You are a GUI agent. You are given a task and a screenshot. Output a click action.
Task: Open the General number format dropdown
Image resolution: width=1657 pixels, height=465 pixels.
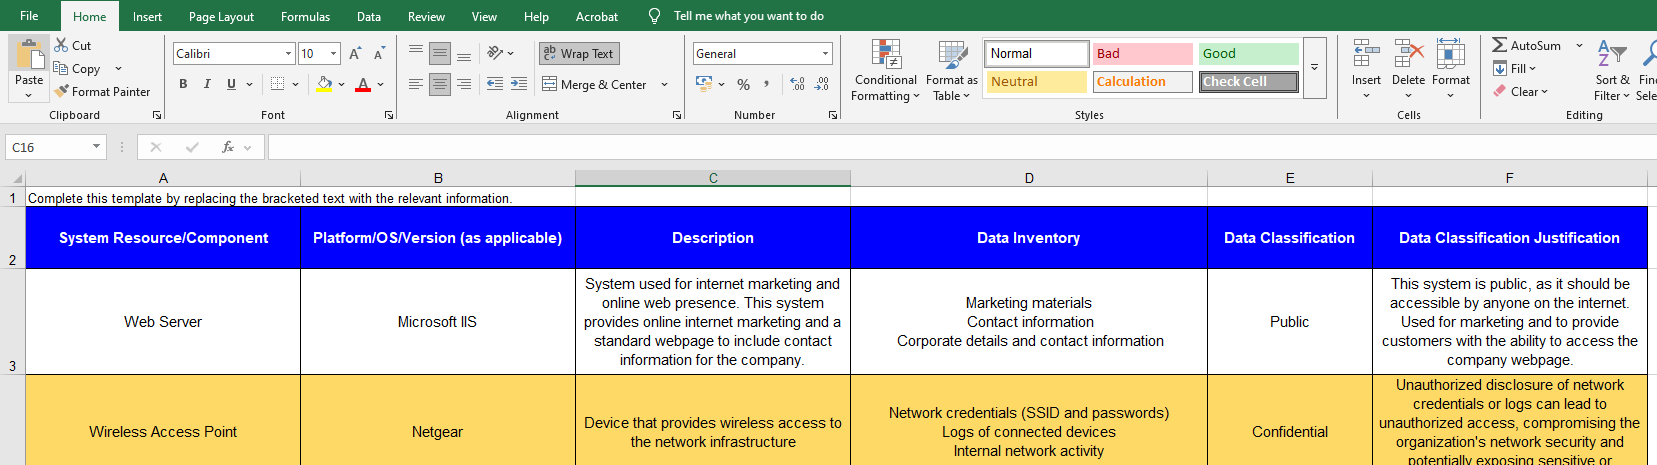(826, 53)
